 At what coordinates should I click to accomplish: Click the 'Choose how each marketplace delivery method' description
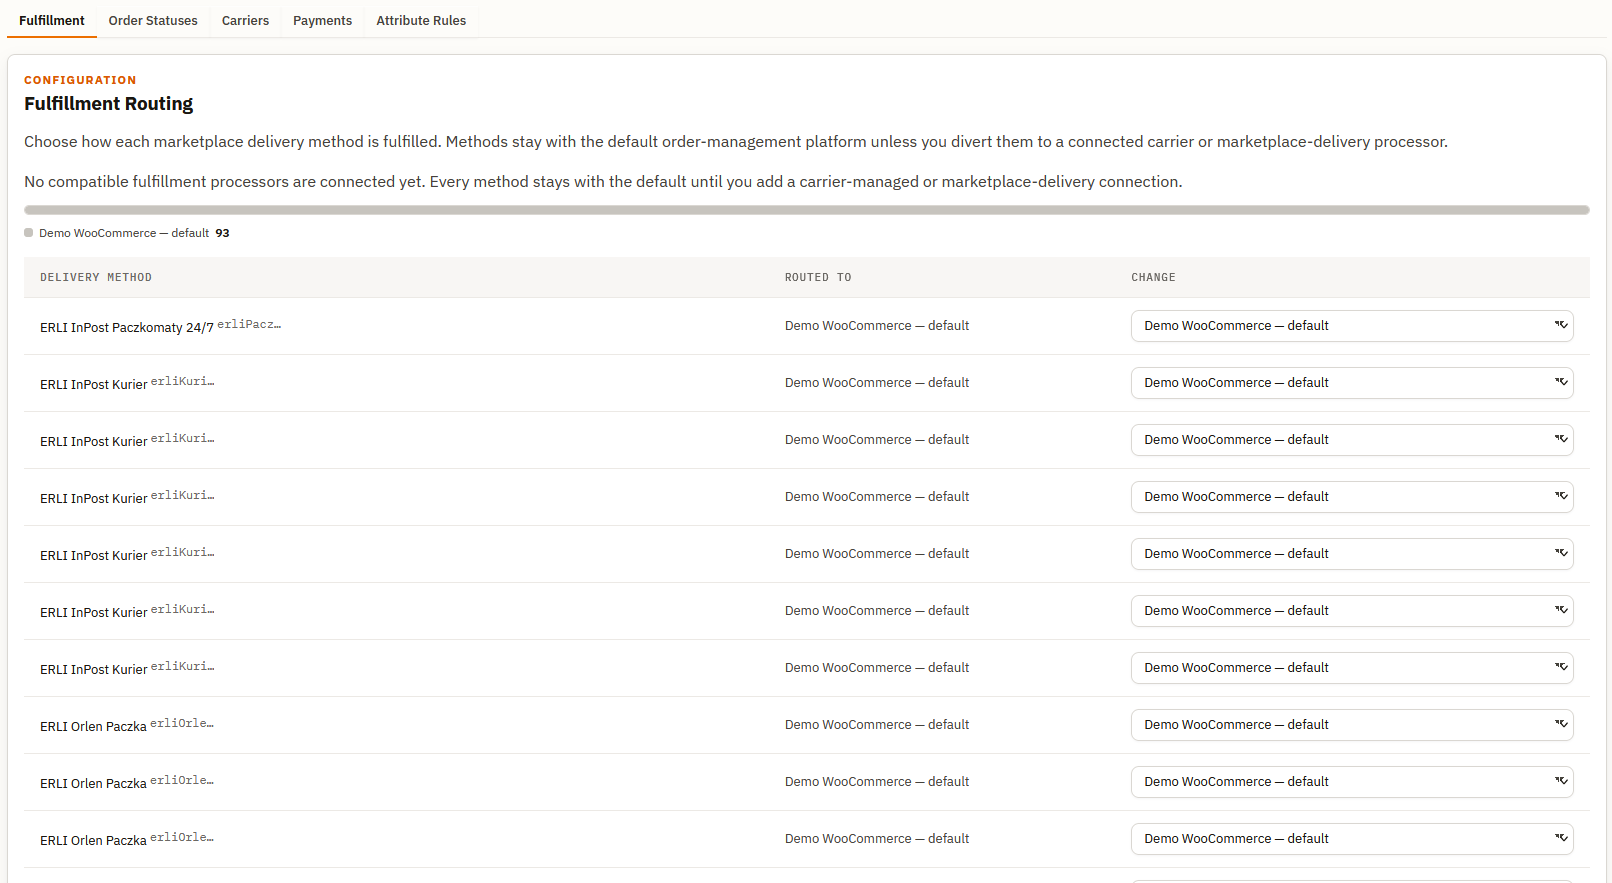[736, 142]
